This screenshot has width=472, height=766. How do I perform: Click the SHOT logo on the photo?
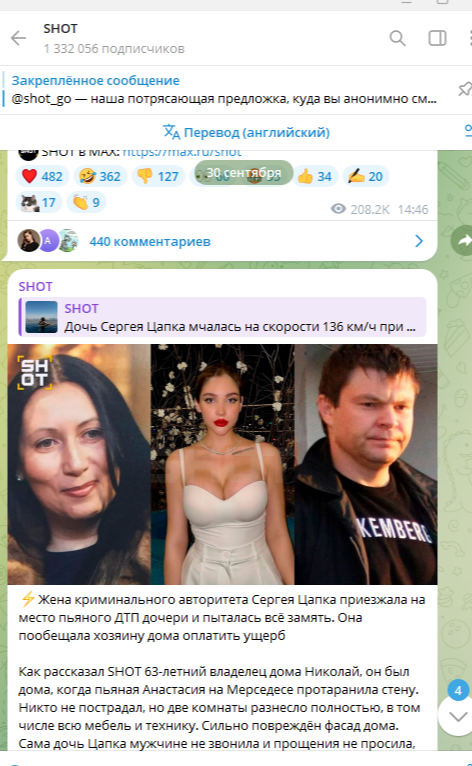click(34, 373)
